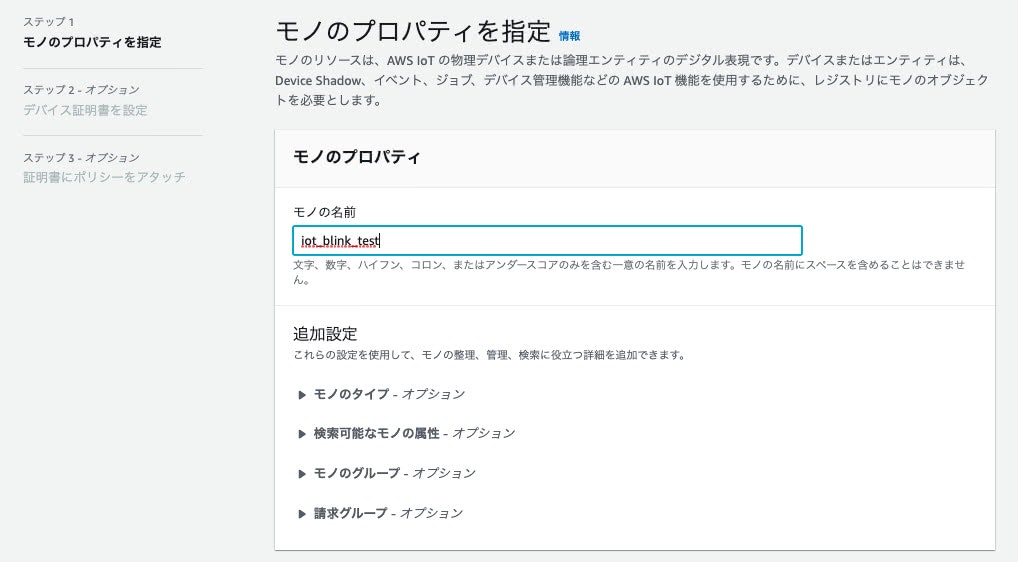This screenshot has width=1018, height=562.
Task: Expand 検索可能なモノの属性 option section
Action: 406,433
